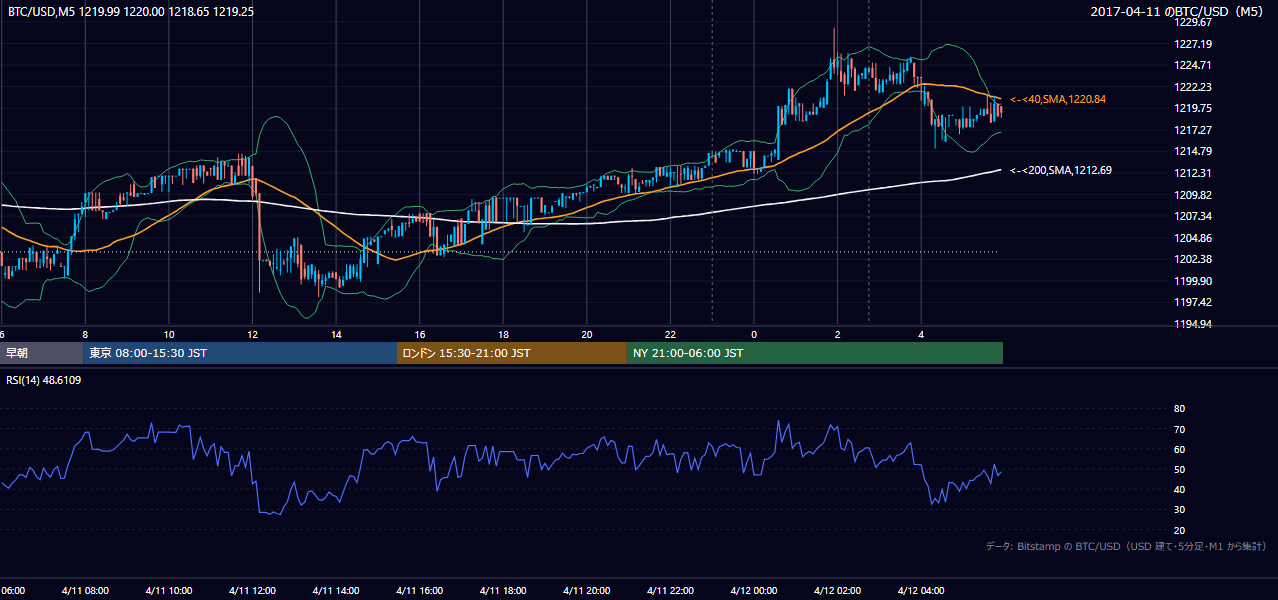
Task: Select the 早朝 session bar
Action: pyautogui.click(x=42, y=353)
